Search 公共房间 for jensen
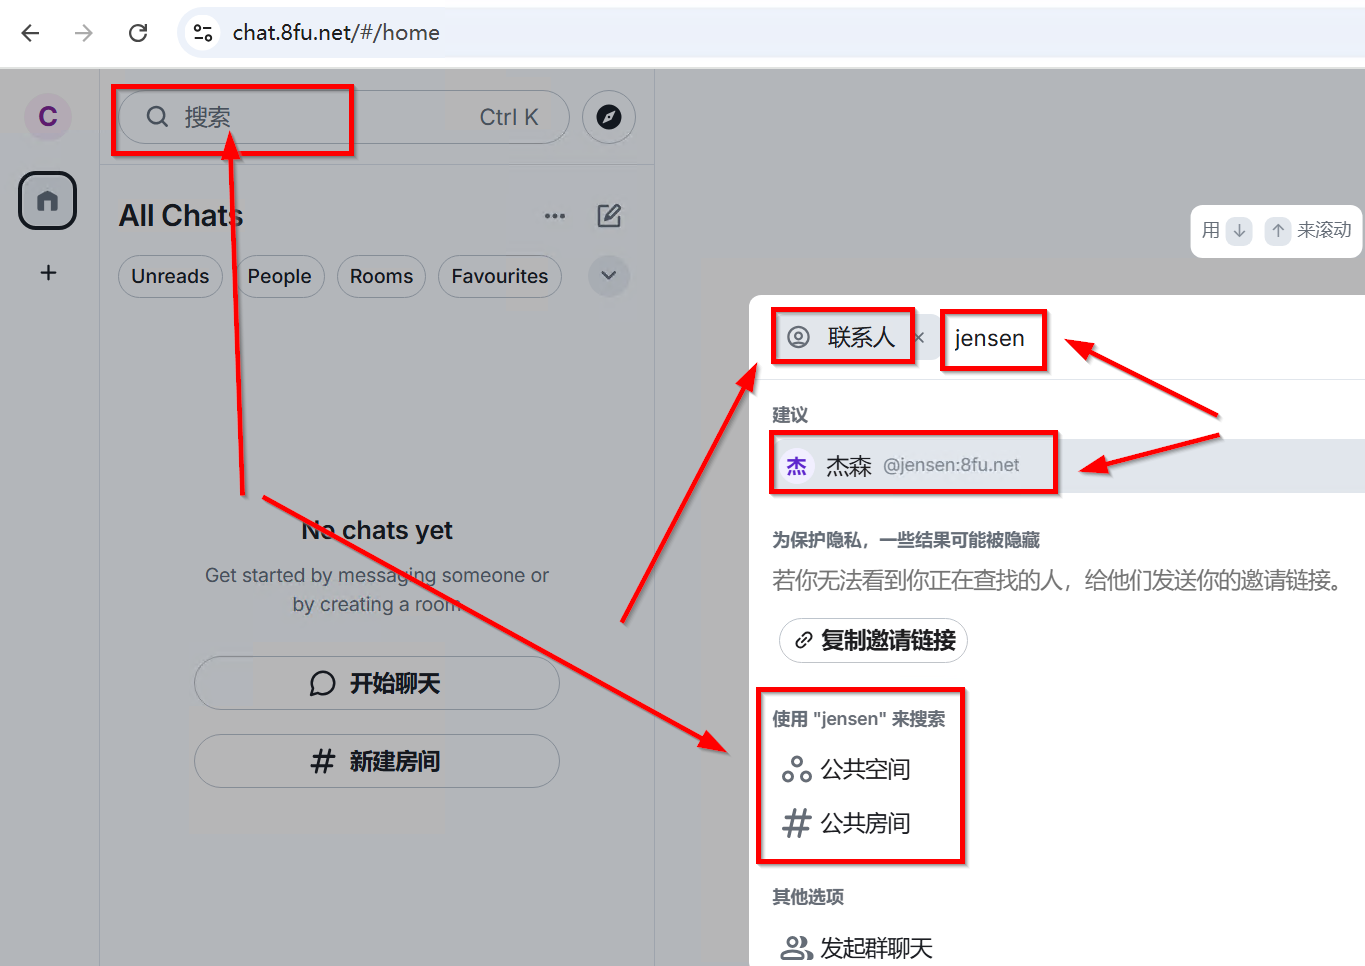This screenshot has height=966, width=1365. point(846,823)
